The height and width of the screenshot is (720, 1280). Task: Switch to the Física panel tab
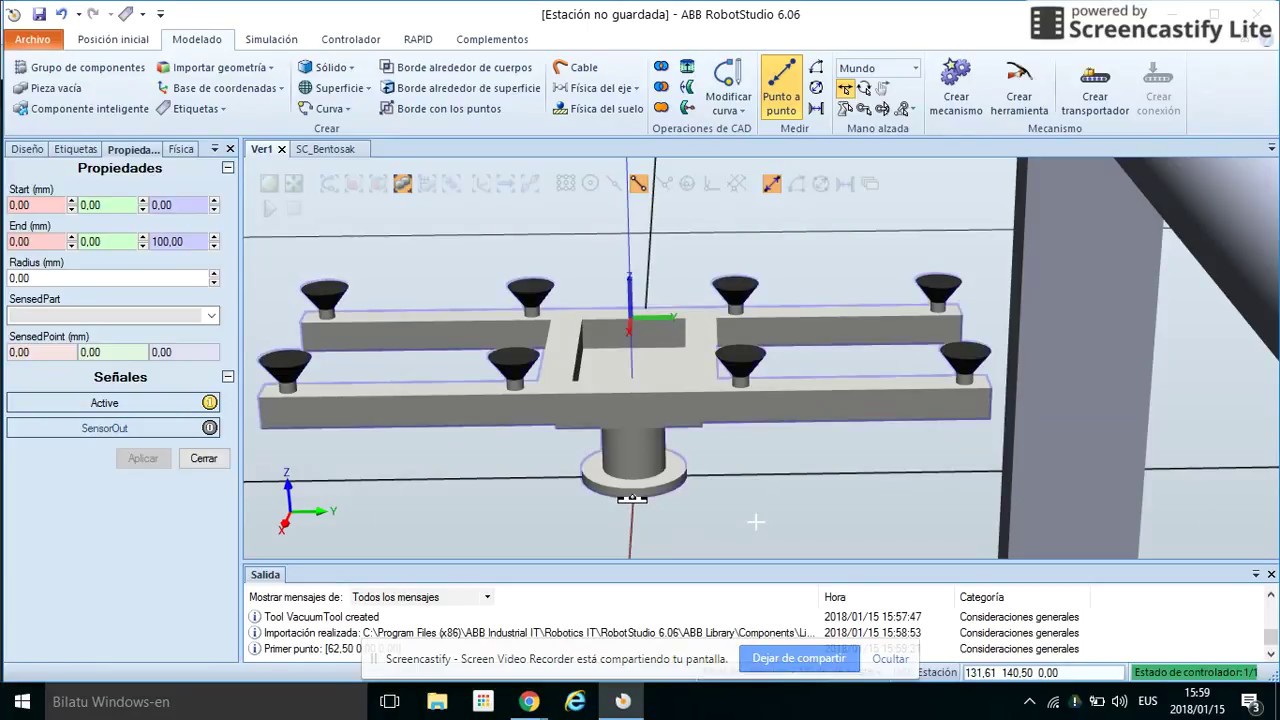click(x=181, y=149)
